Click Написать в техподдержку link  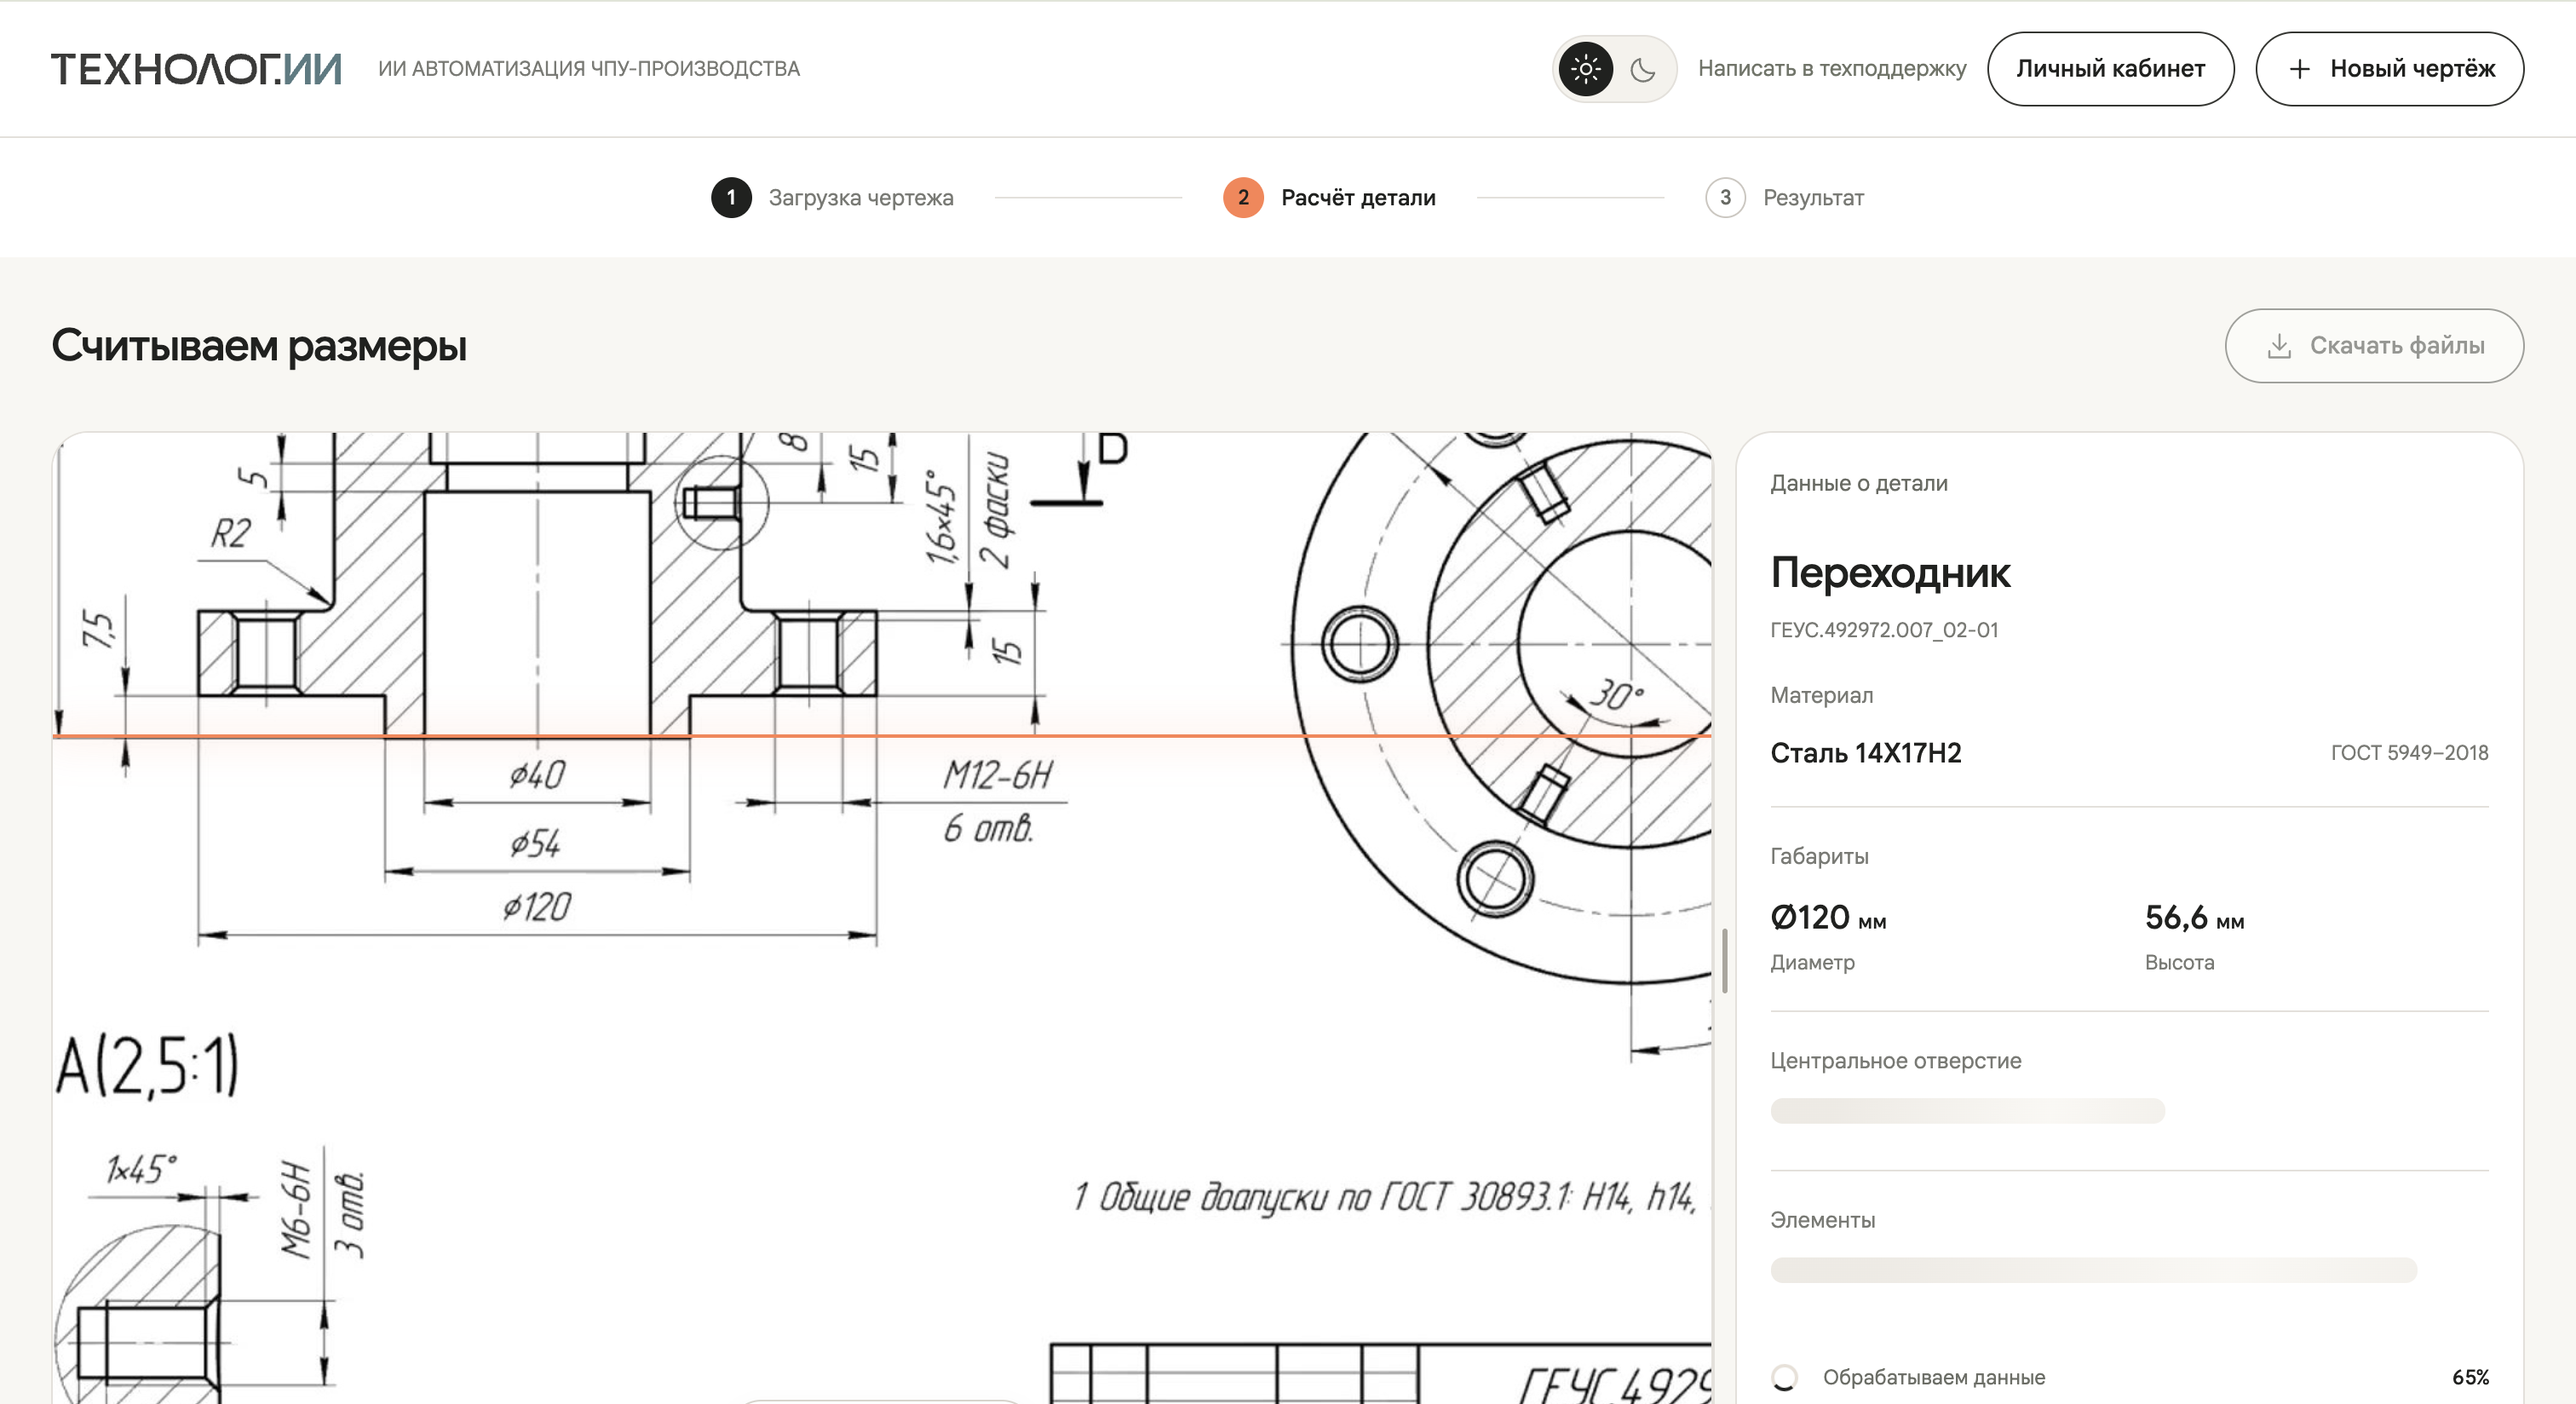point(1832,69)
